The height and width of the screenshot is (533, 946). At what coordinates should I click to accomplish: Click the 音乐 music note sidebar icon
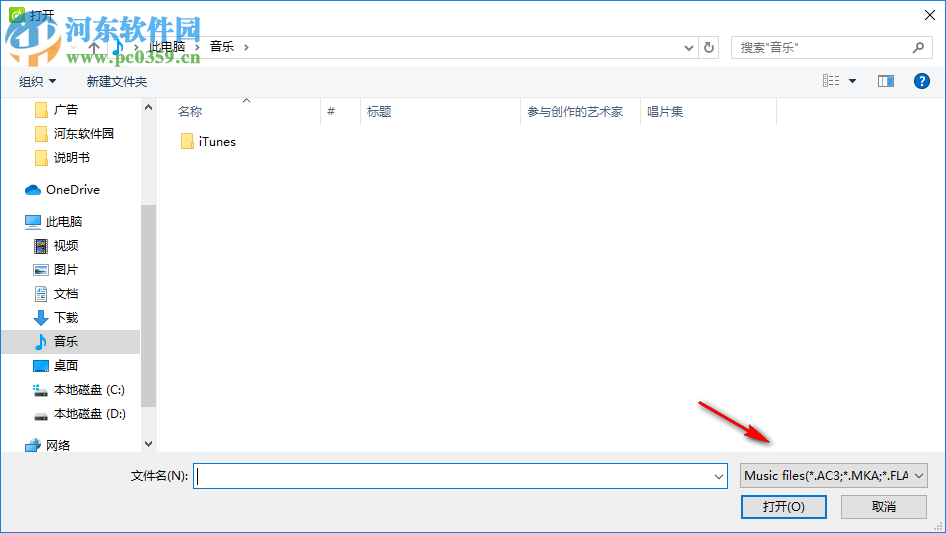(40, 342)
